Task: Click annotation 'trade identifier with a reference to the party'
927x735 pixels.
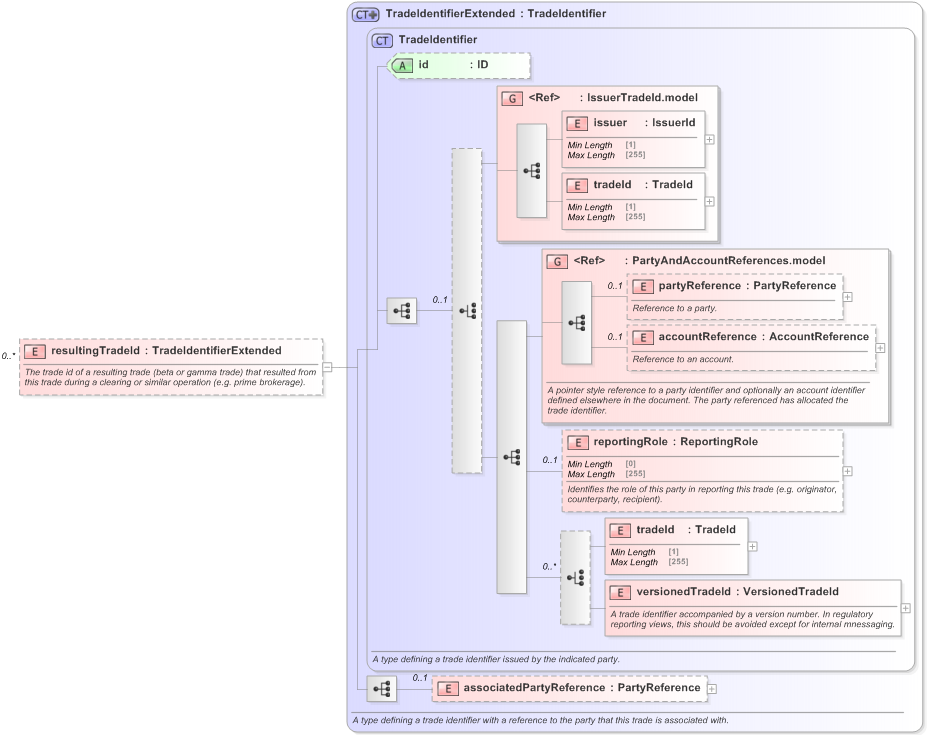Action: point(540,720)
